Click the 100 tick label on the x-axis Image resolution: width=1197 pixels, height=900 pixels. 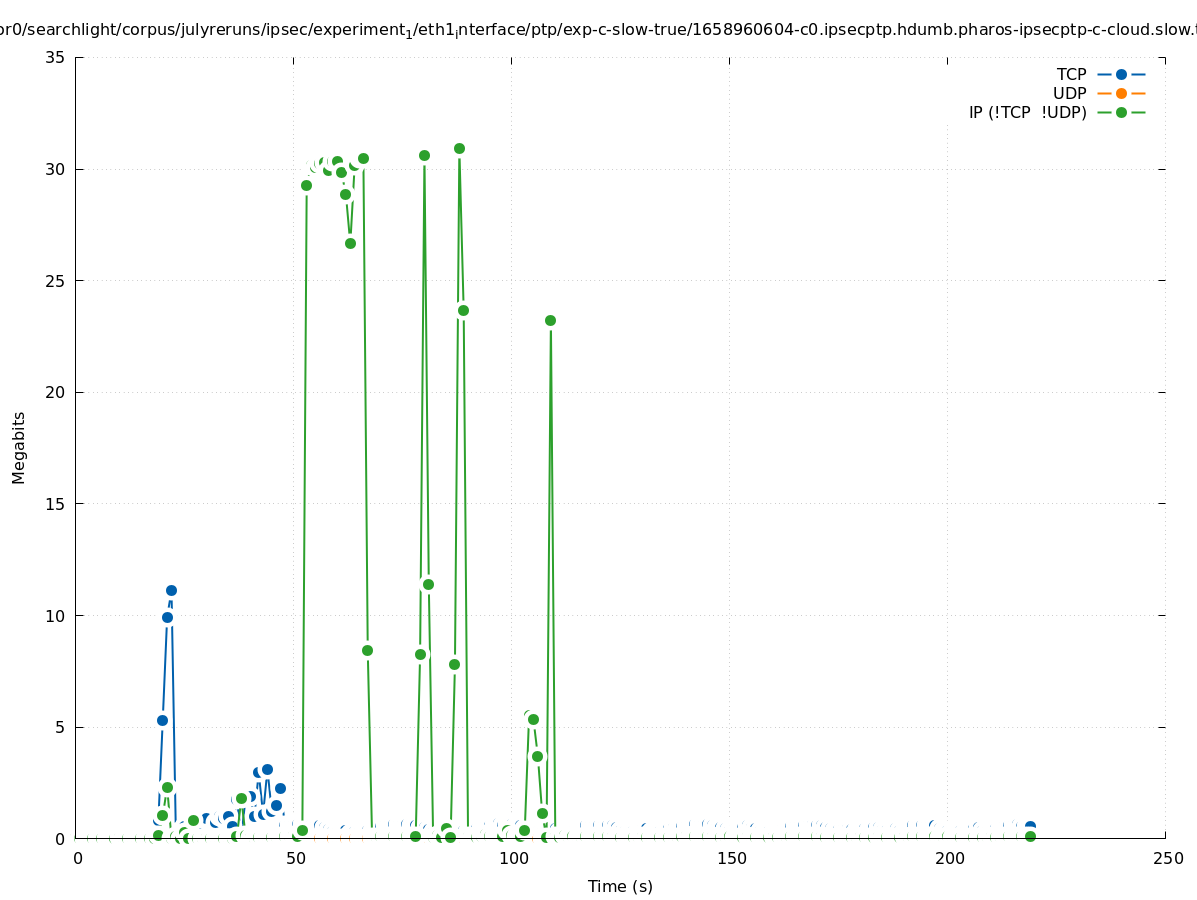tap(513, 858)
